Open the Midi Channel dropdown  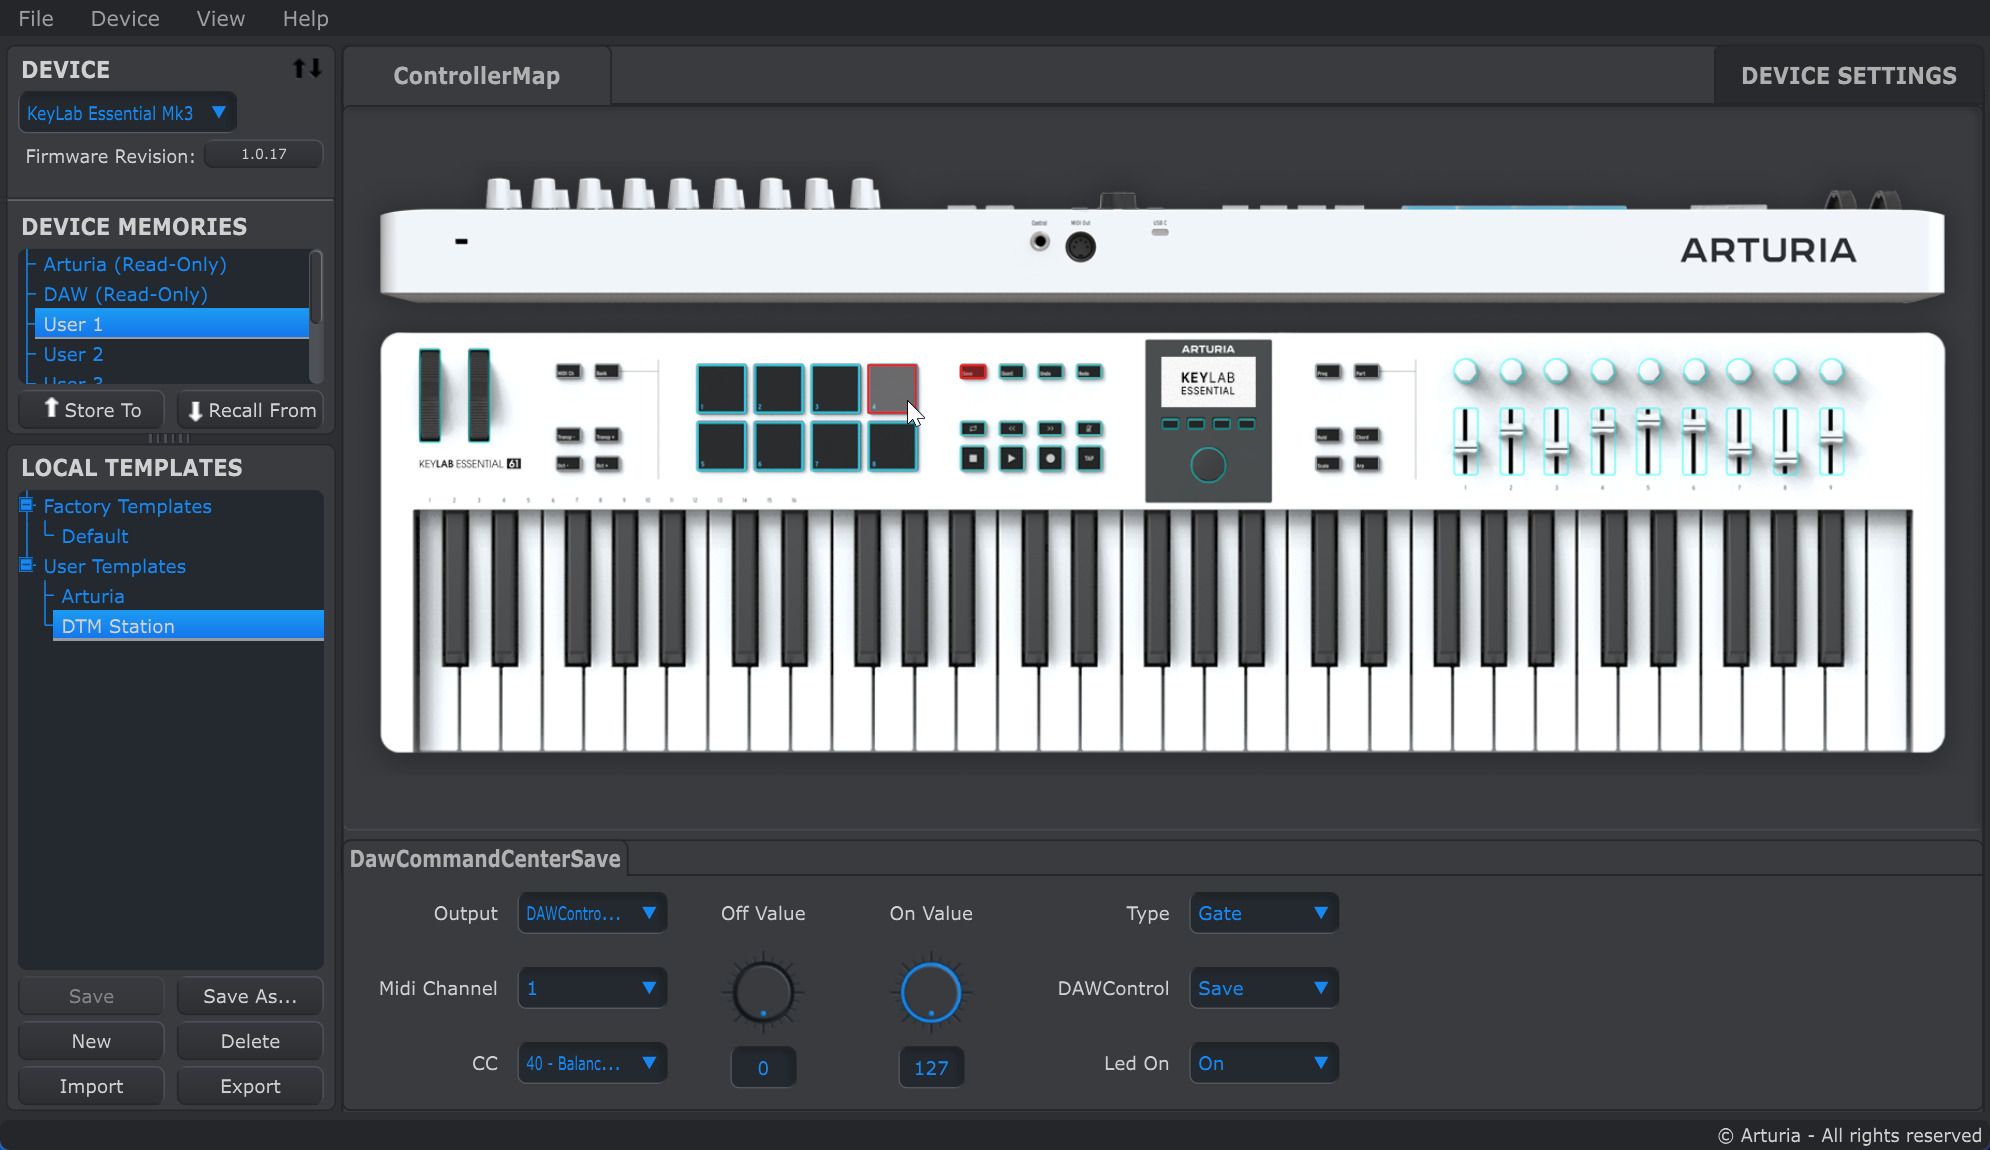592,988
